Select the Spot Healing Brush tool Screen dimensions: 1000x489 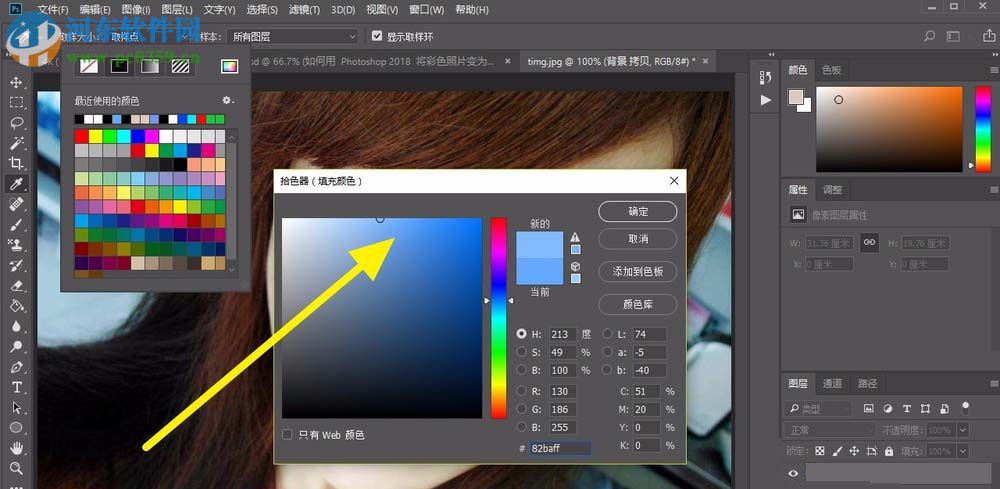coord(16,204)
